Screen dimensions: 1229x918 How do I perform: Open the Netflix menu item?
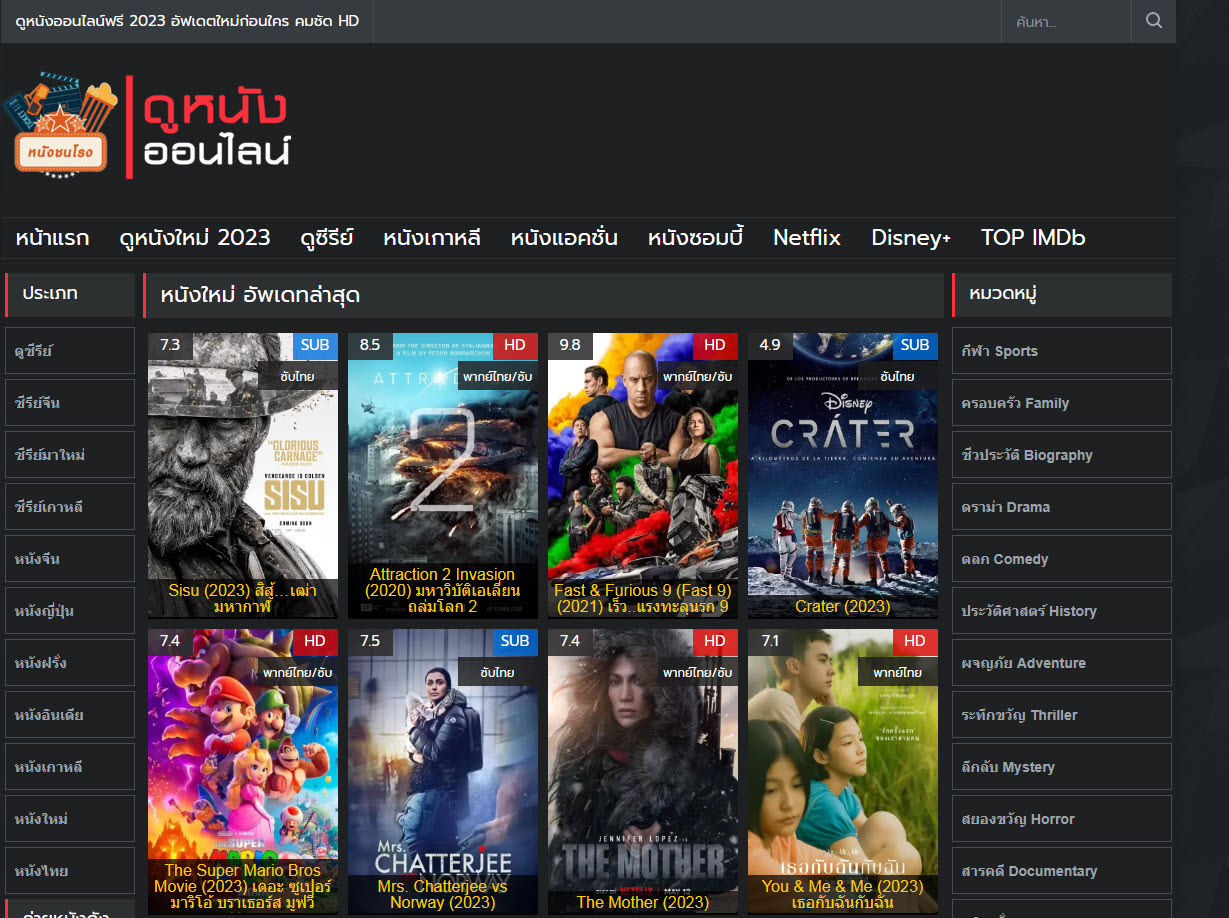pos(807,238)
